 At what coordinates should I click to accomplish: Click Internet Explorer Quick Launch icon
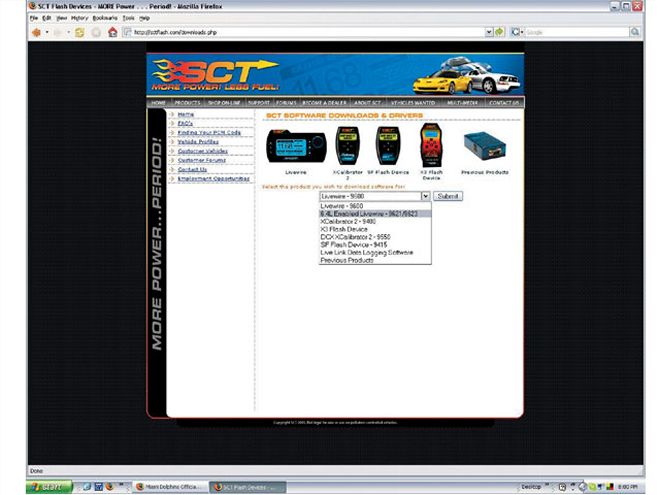(87, 487)
